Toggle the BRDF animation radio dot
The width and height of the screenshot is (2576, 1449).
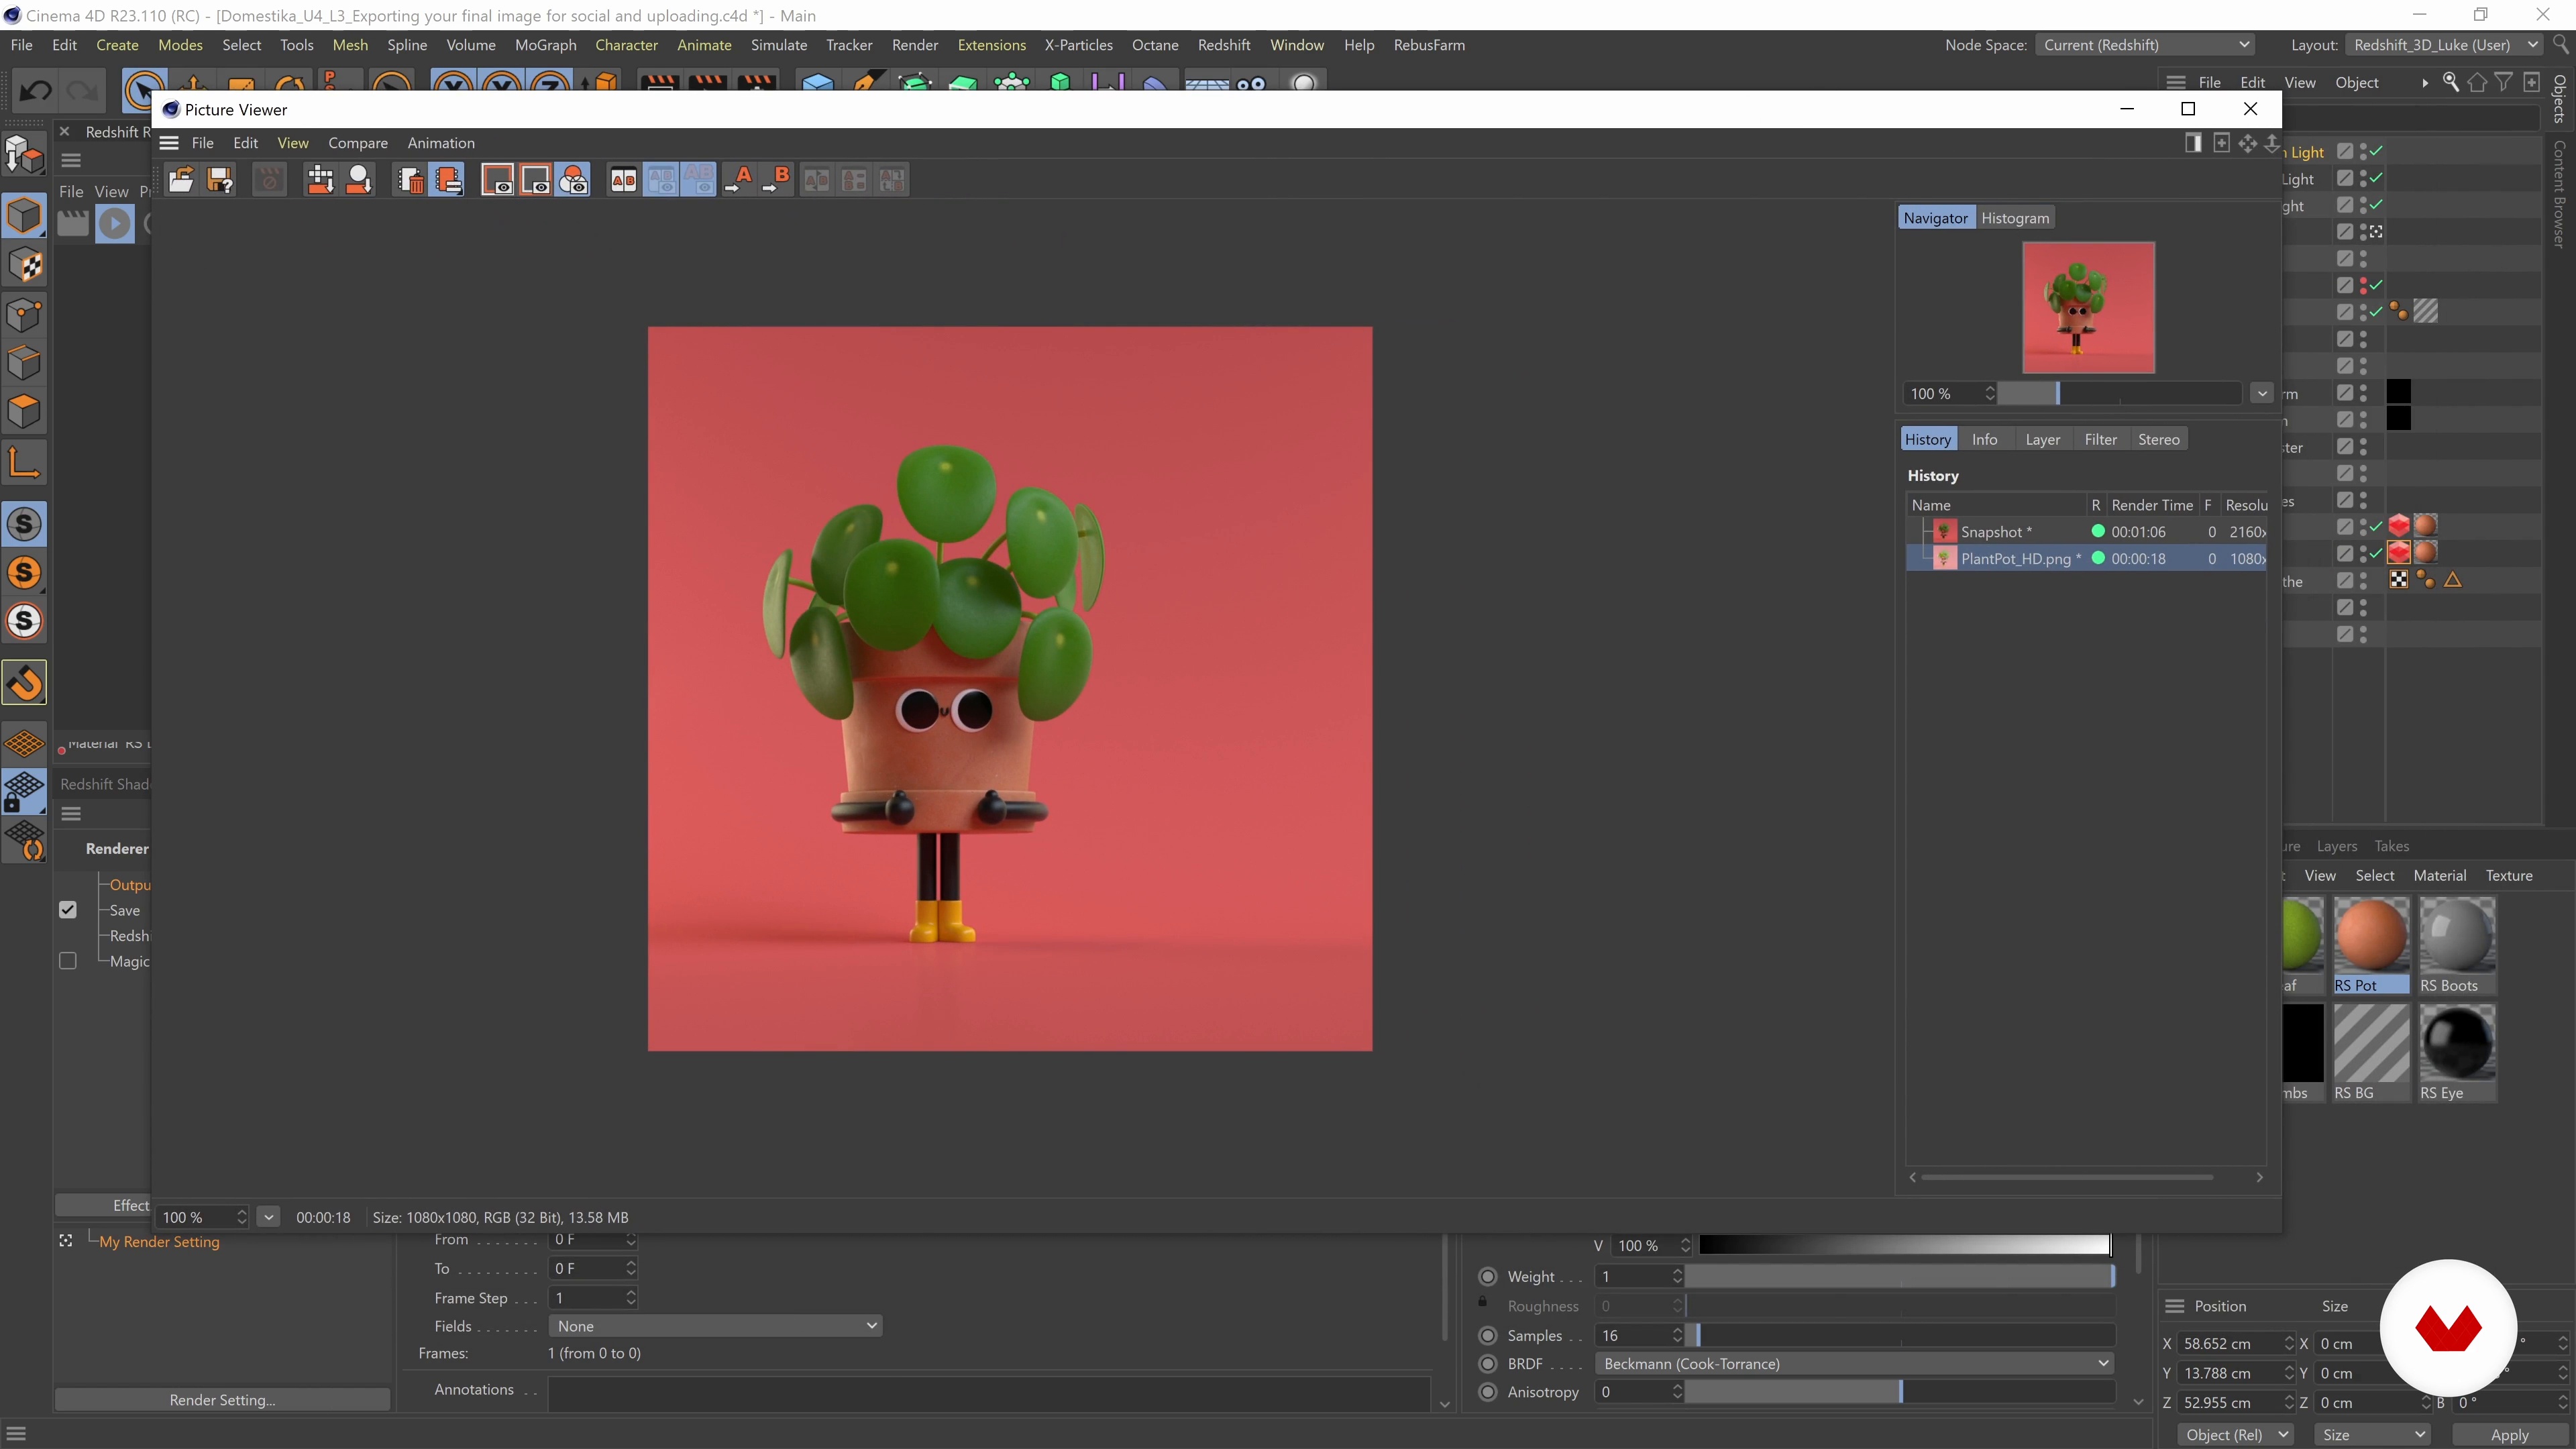pos(1487,1363)
